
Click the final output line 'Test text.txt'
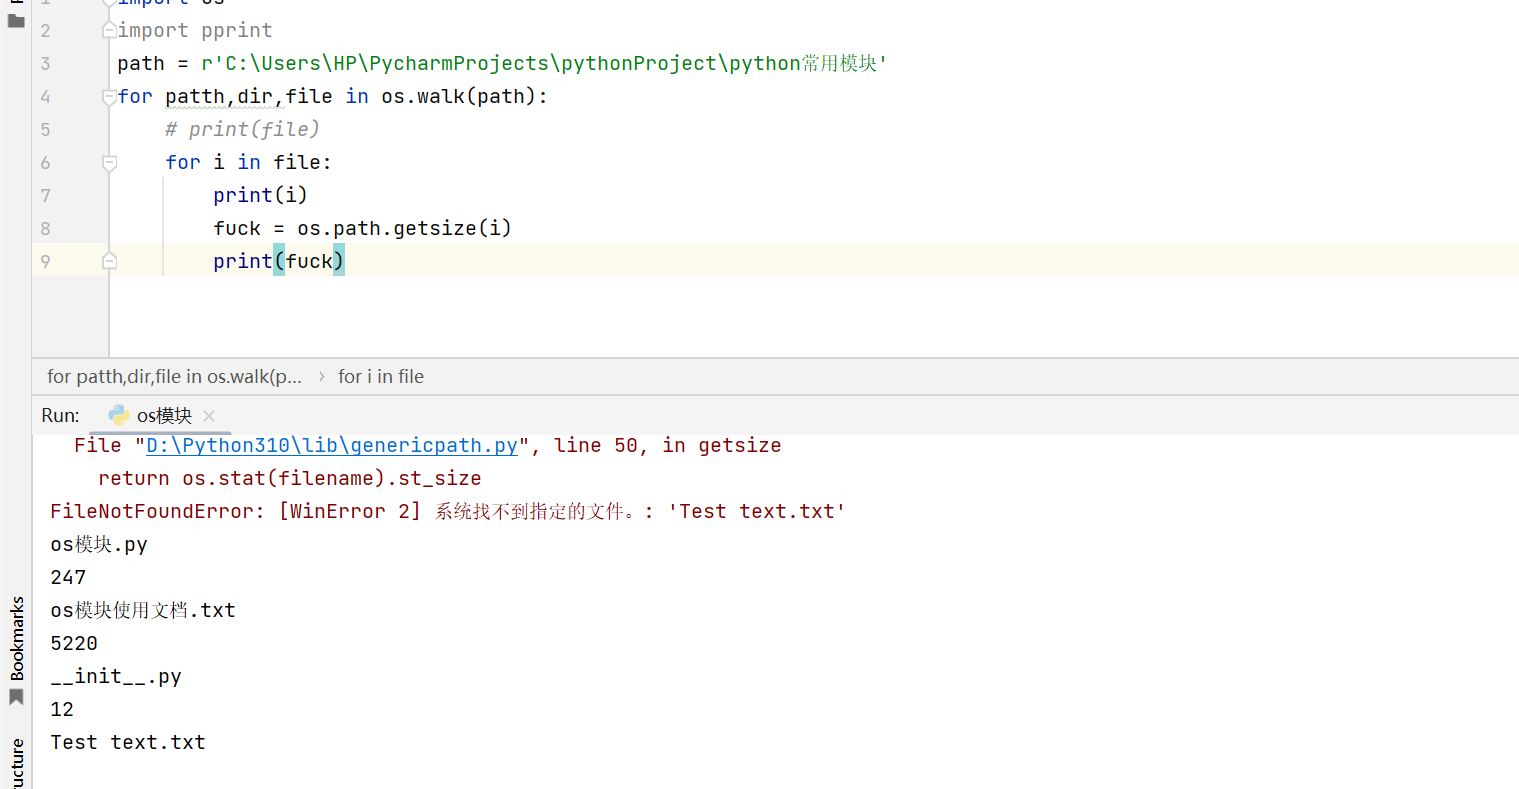pos(128,742)
